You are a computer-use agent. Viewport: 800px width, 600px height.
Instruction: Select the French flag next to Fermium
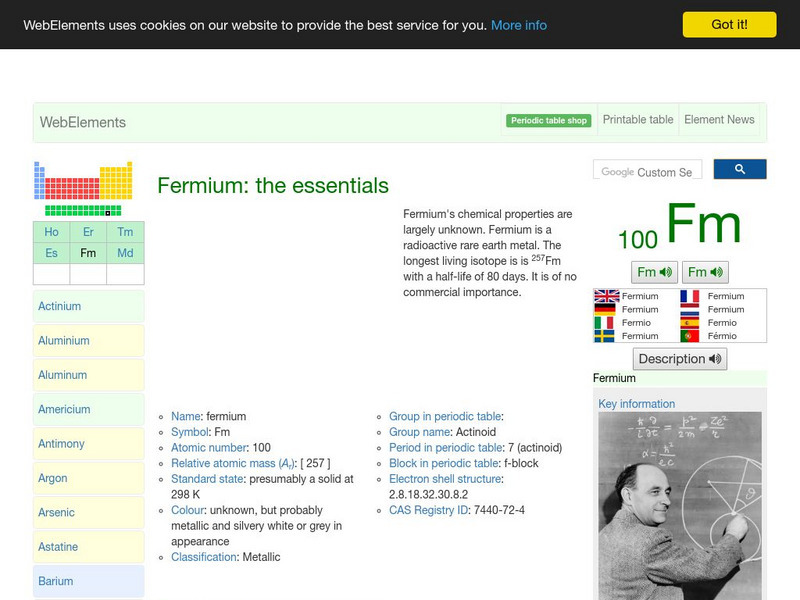click(x=690, y=296)
